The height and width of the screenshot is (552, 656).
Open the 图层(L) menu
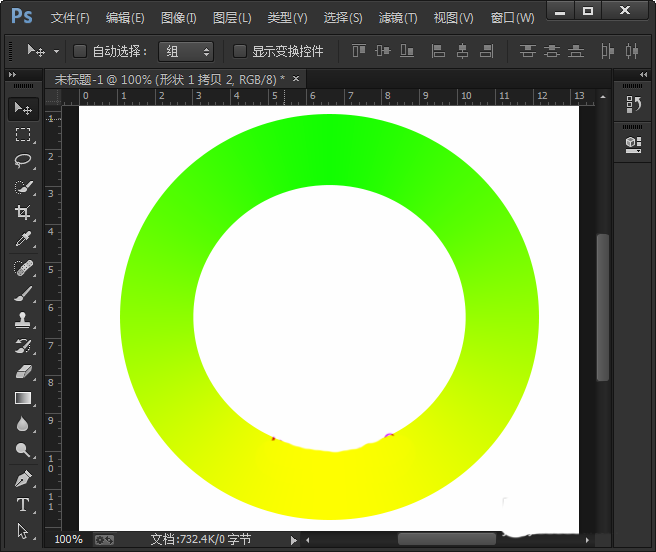[x=232, y=18]
